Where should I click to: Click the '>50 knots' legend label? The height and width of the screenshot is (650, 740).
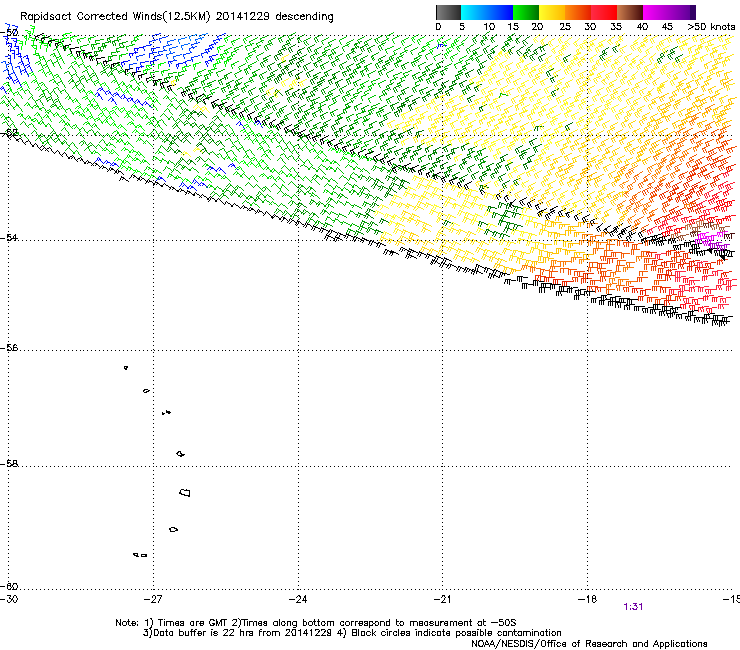click(711, 27)
